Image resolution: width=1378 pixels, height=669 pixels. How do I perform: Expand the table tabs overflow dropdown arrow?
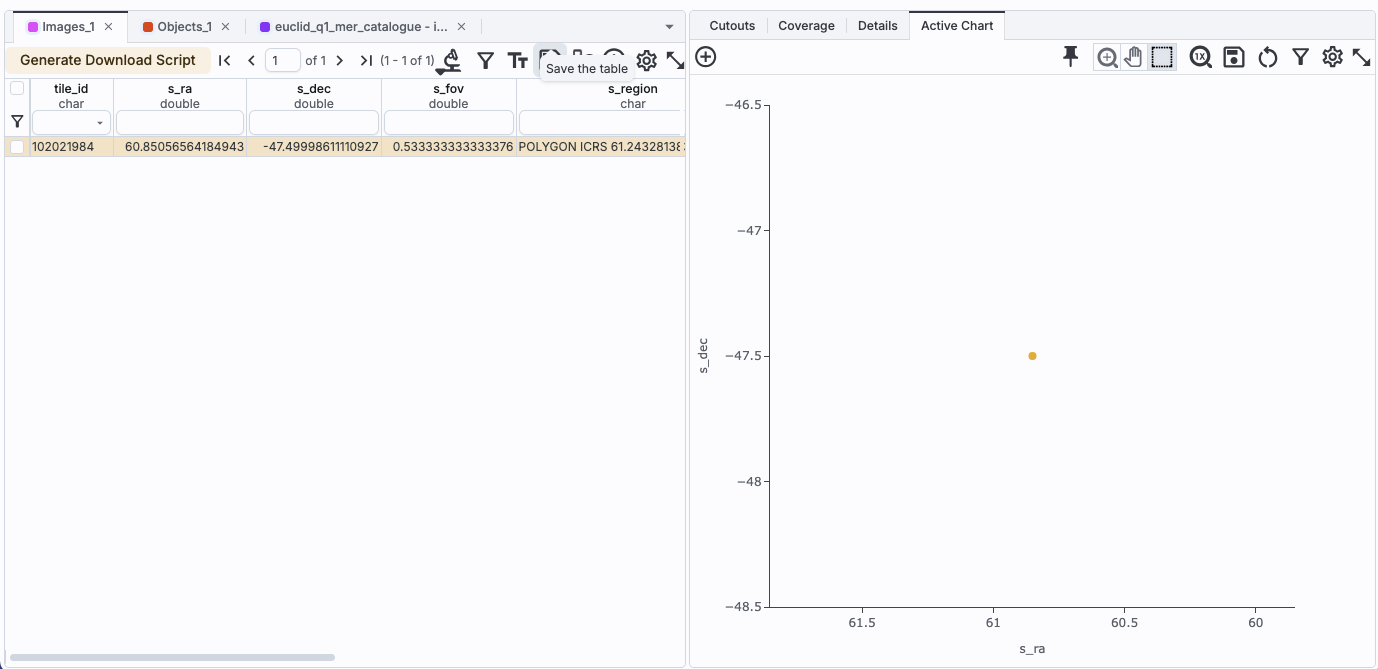click(x=669, y=27)
